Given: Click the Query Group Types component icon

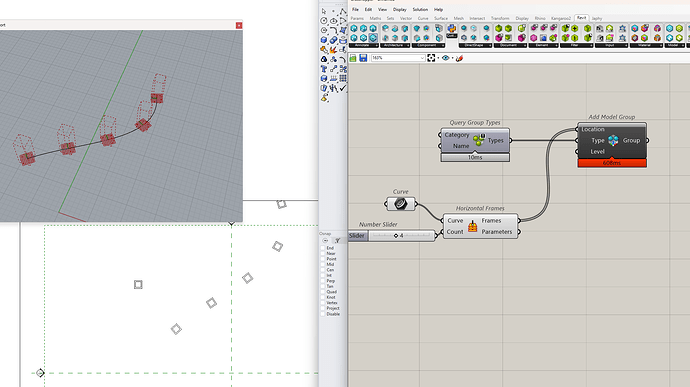Looking at the screenshot, I should click(479, 140).
